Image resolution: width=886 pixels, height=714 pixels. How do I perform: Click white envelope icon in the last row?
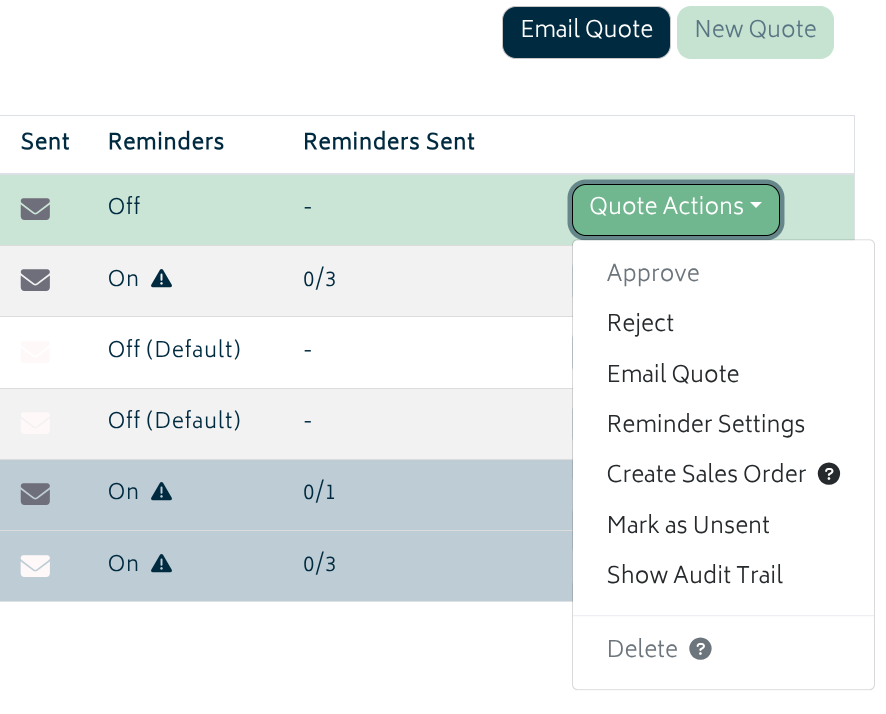point(35,565)
